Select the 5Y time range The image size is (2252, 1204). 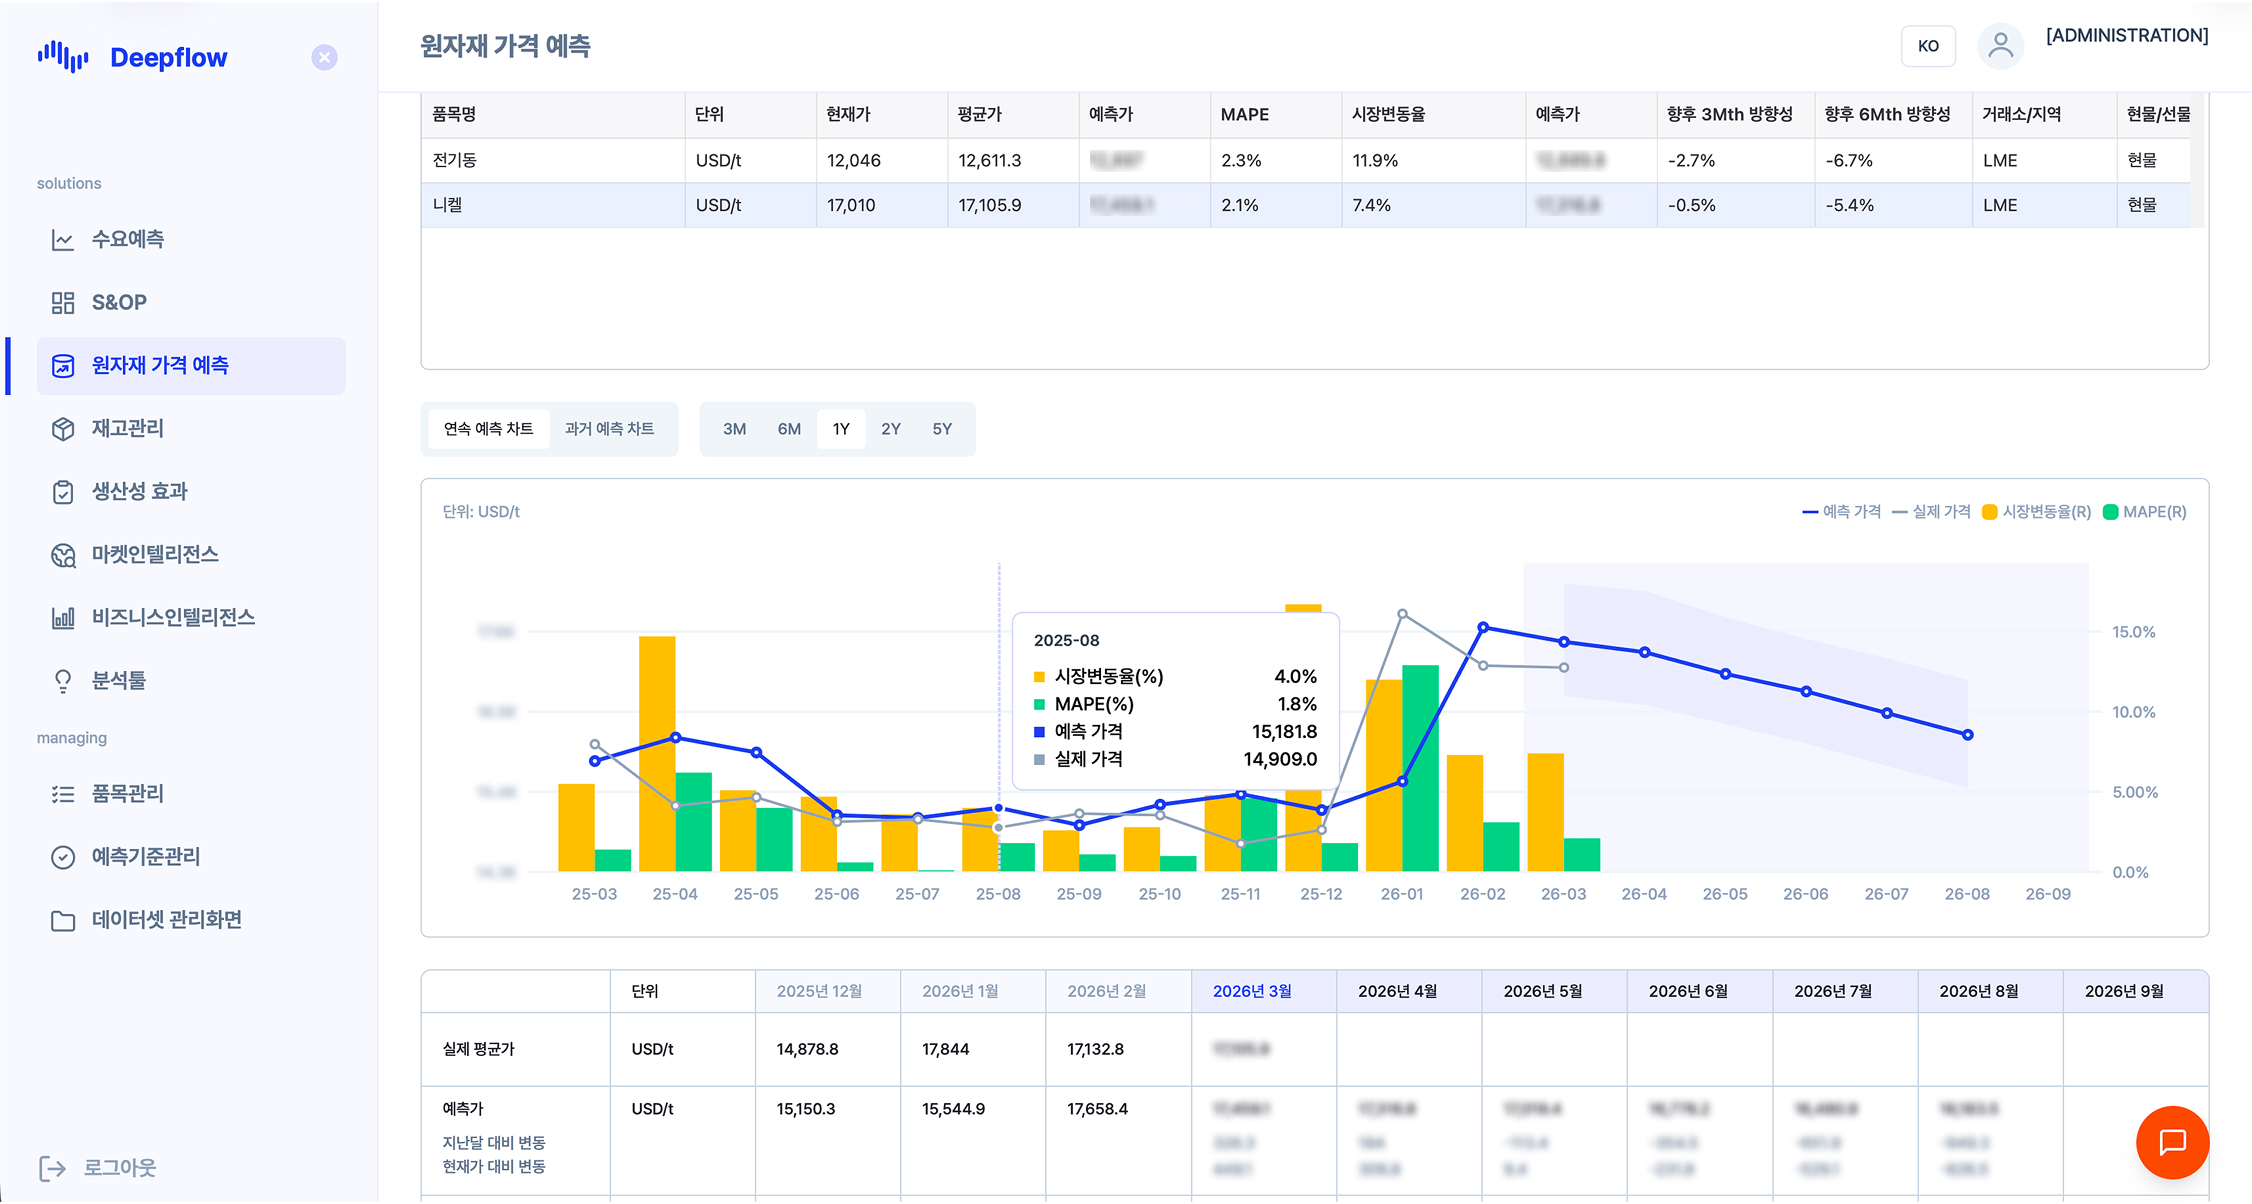click(x=942, y=429)
